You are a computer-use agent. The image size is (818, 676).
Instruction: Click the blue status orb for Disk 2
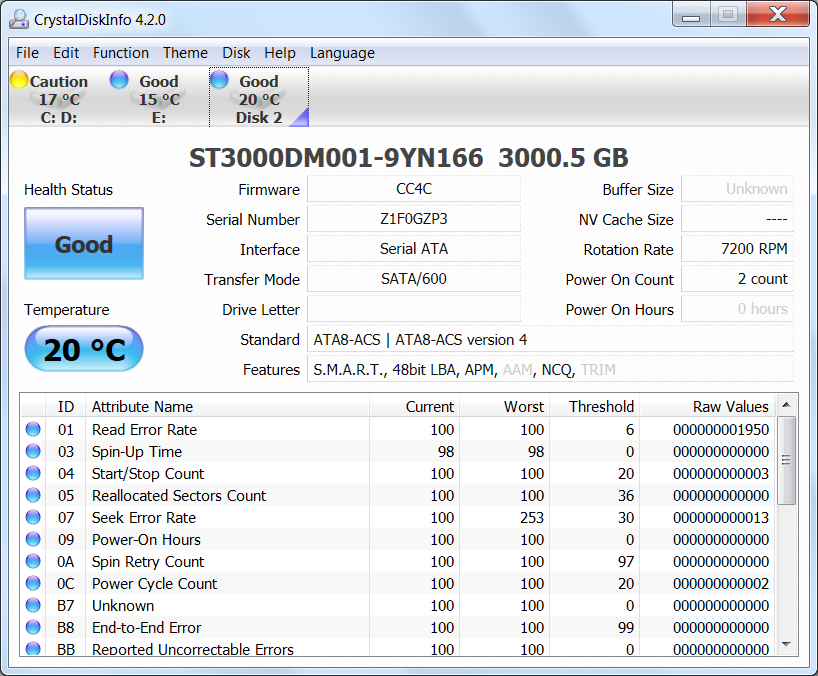[x=220, y=80]
